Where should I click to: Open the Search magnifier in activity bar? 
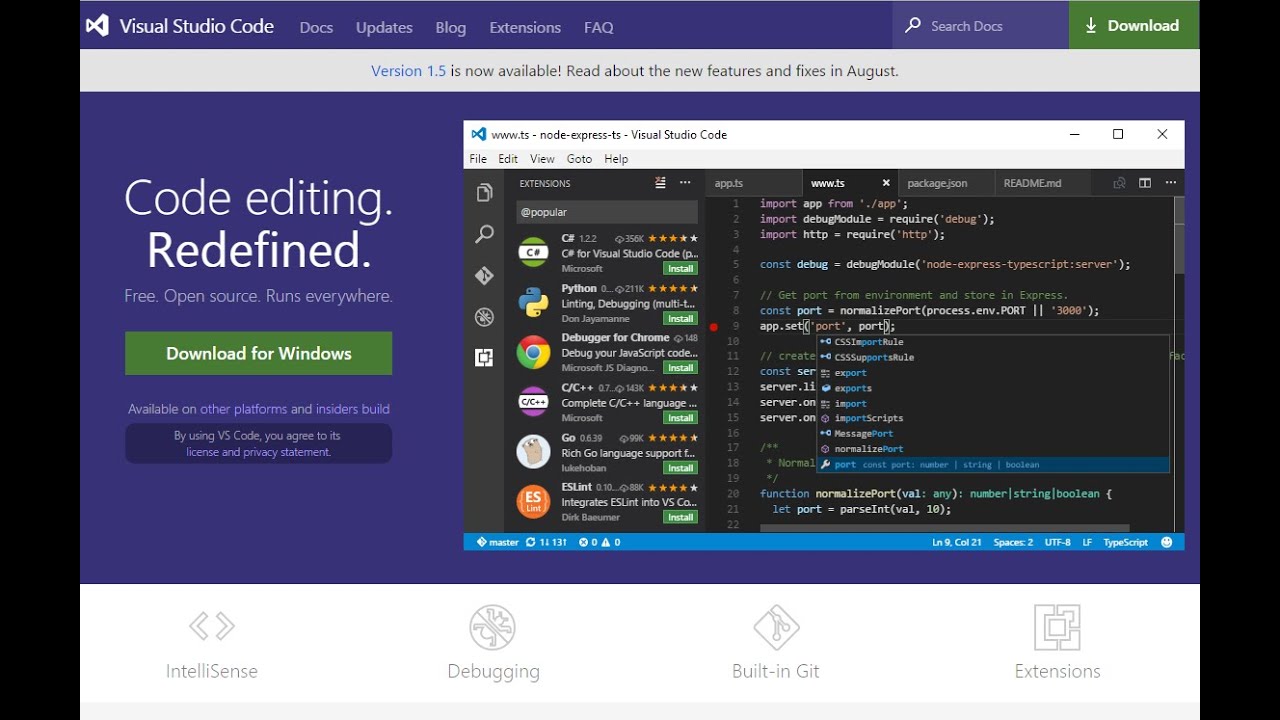pos(485,234)
